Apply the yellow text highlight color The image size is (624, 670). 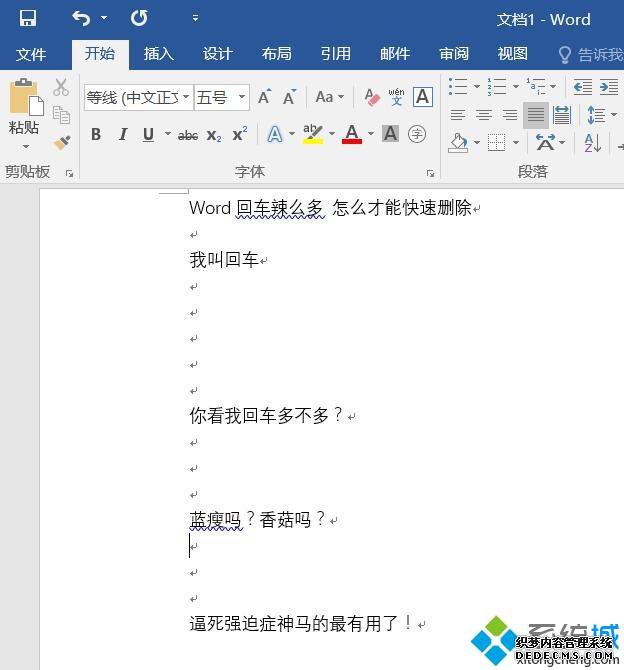click(313, 134)
